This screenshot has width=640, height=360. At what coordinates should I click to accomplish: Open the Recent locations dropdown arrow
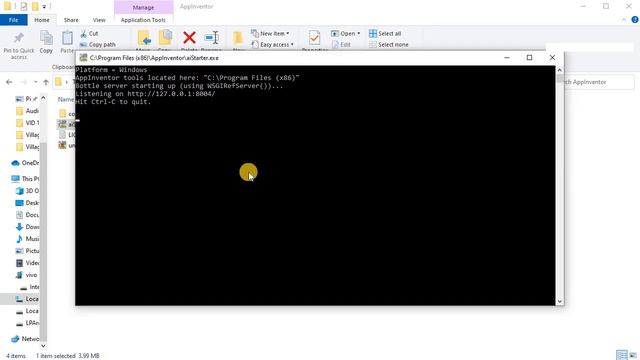[x=36, y=82]
